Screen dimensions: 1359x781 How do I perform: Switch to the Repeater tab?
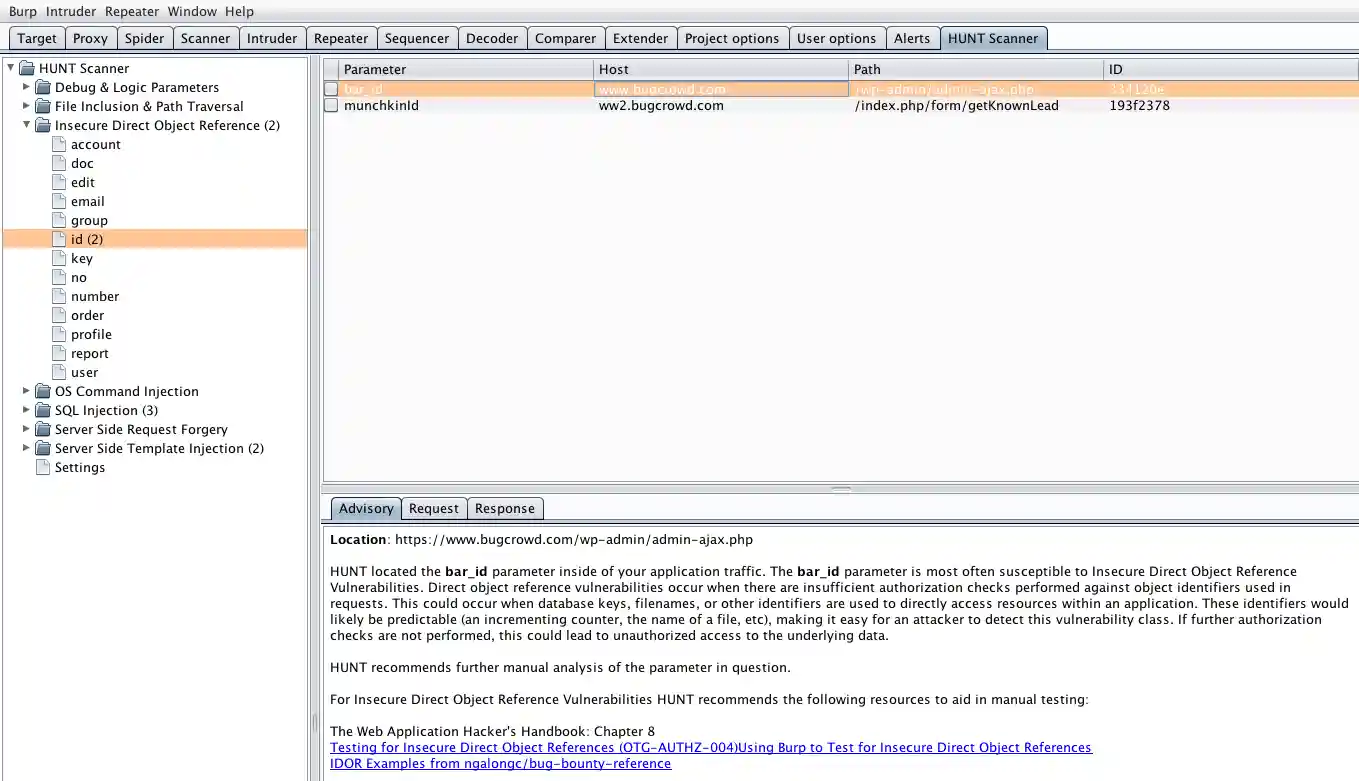click(341, 38)
